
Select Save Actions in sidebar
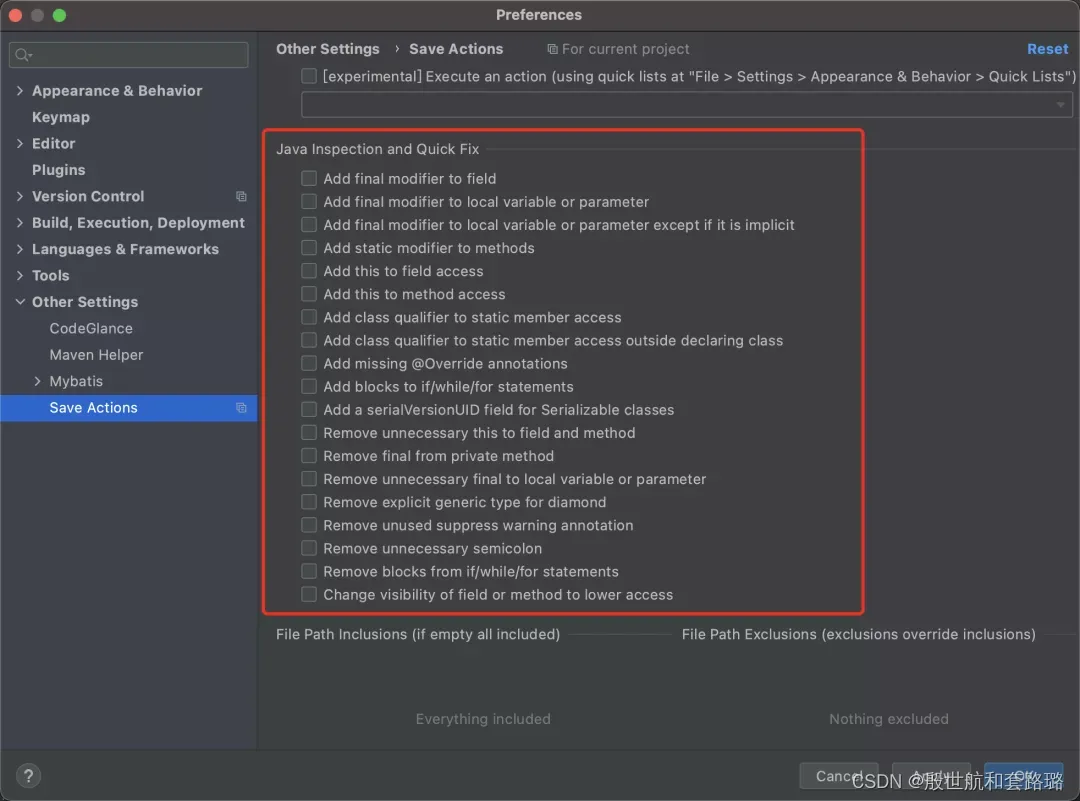pos(129,408)
